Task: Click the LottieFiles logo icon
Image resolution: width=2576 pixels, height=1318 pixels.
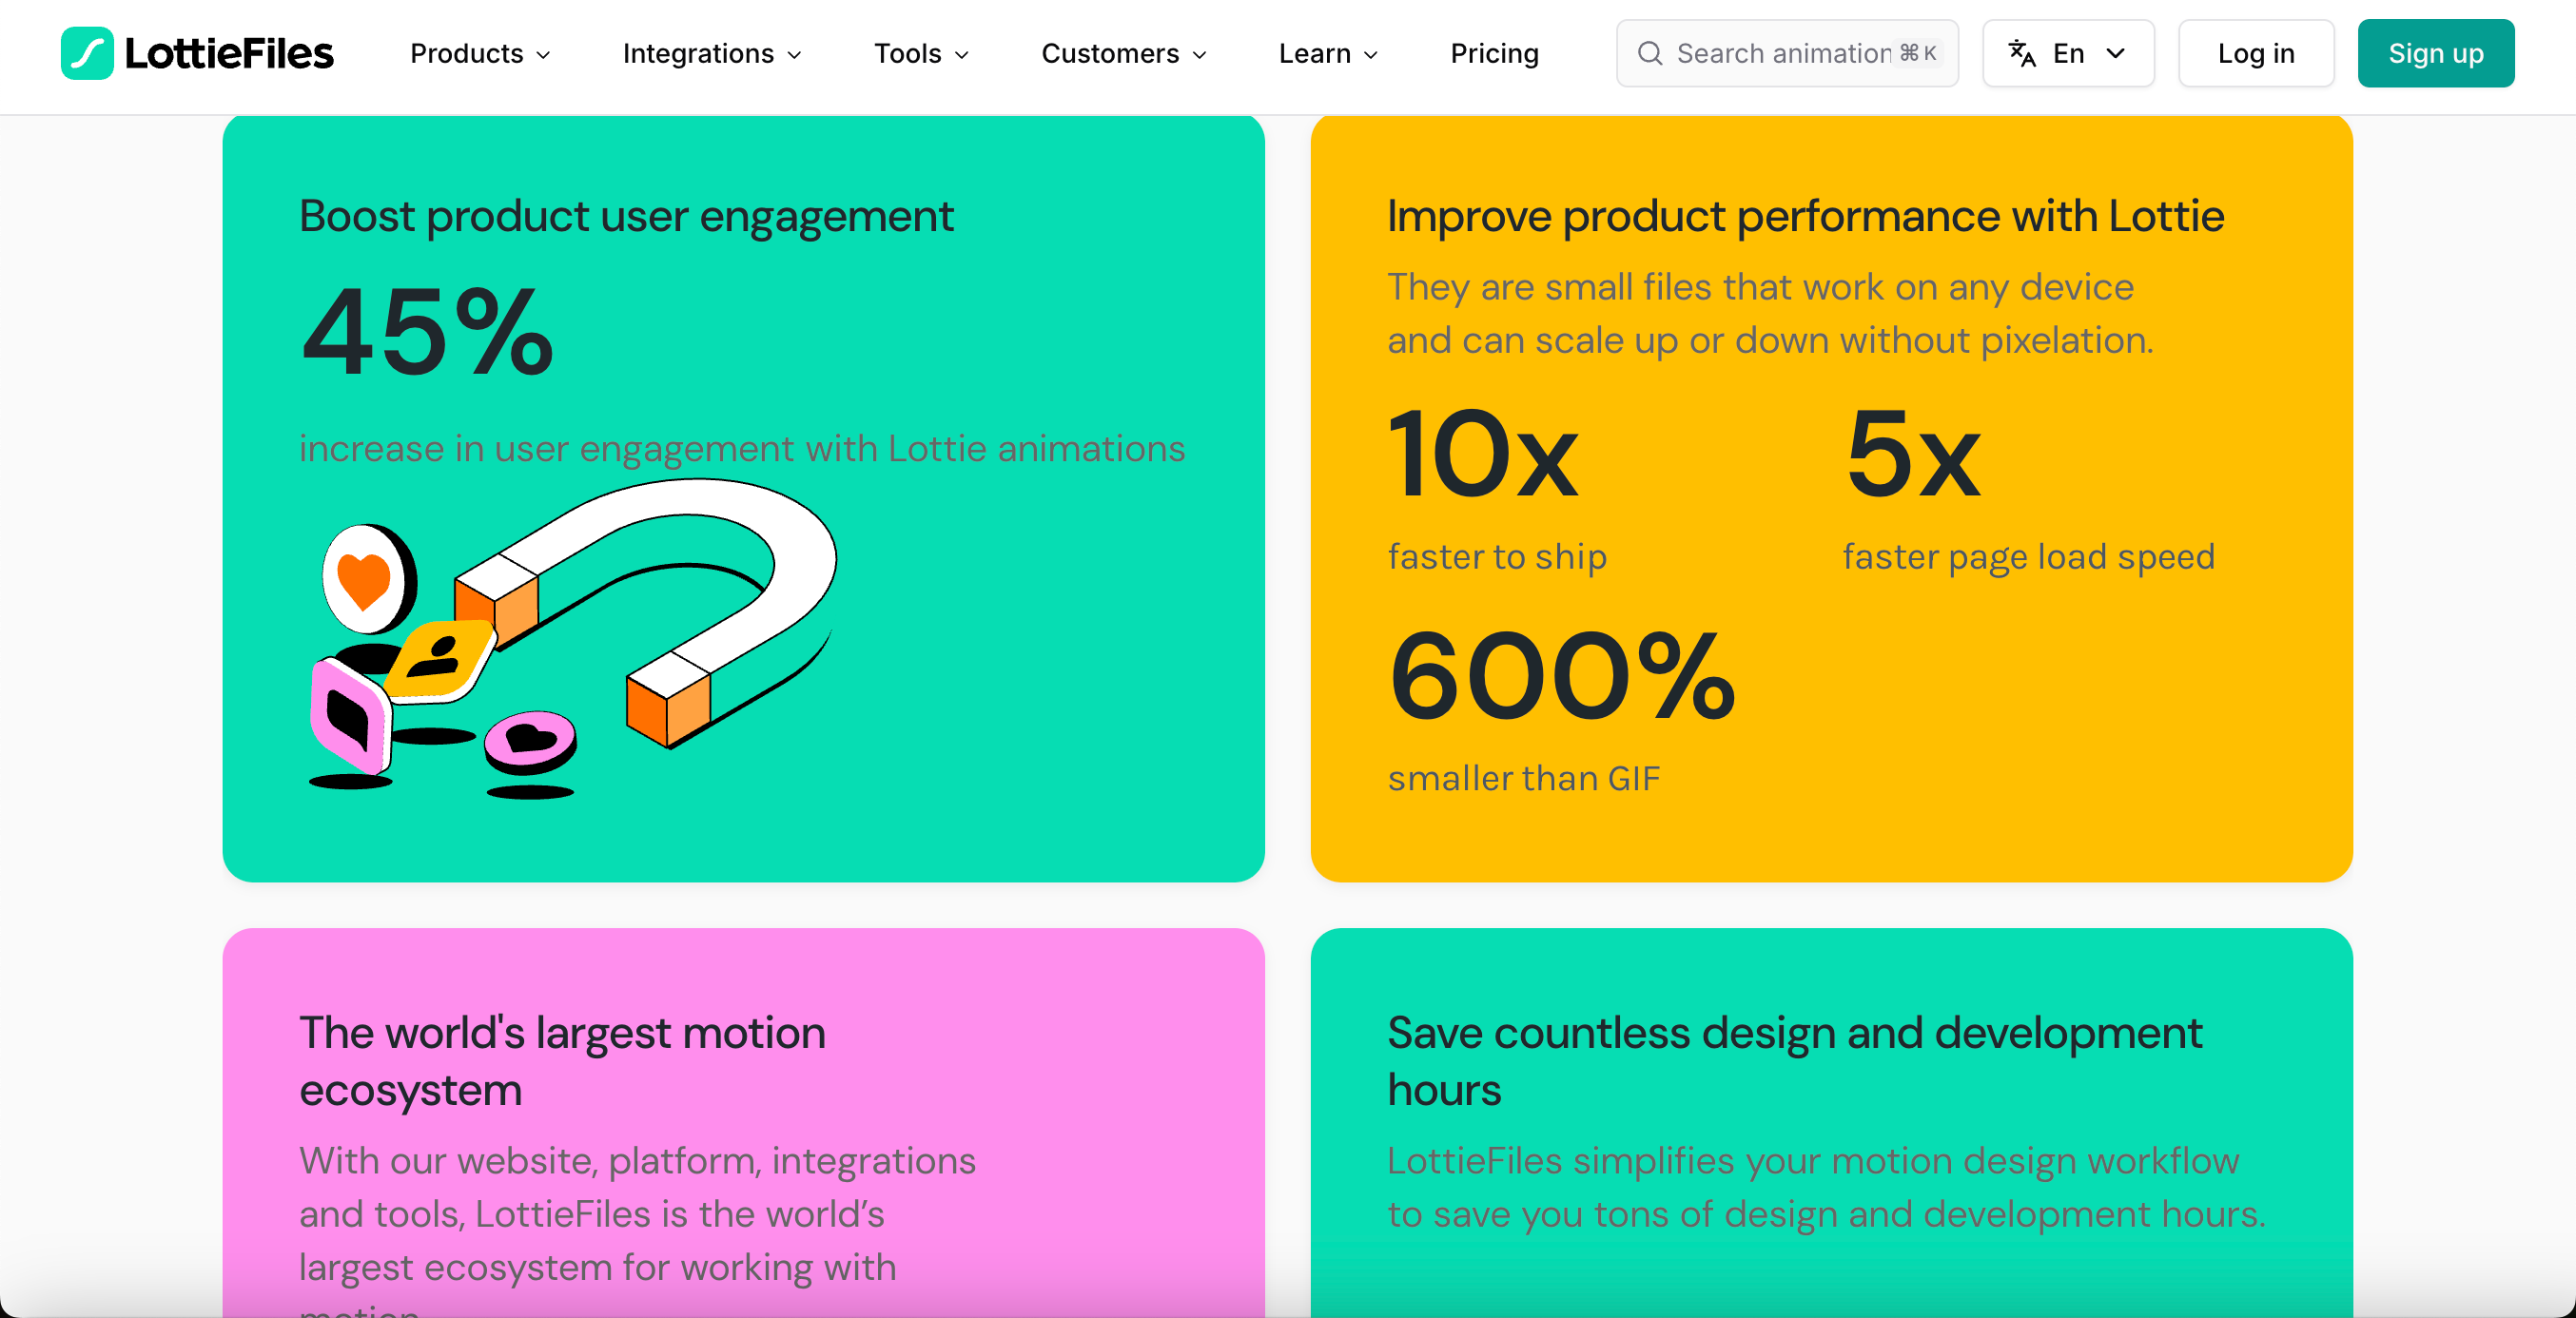Action: click(87, 53)
